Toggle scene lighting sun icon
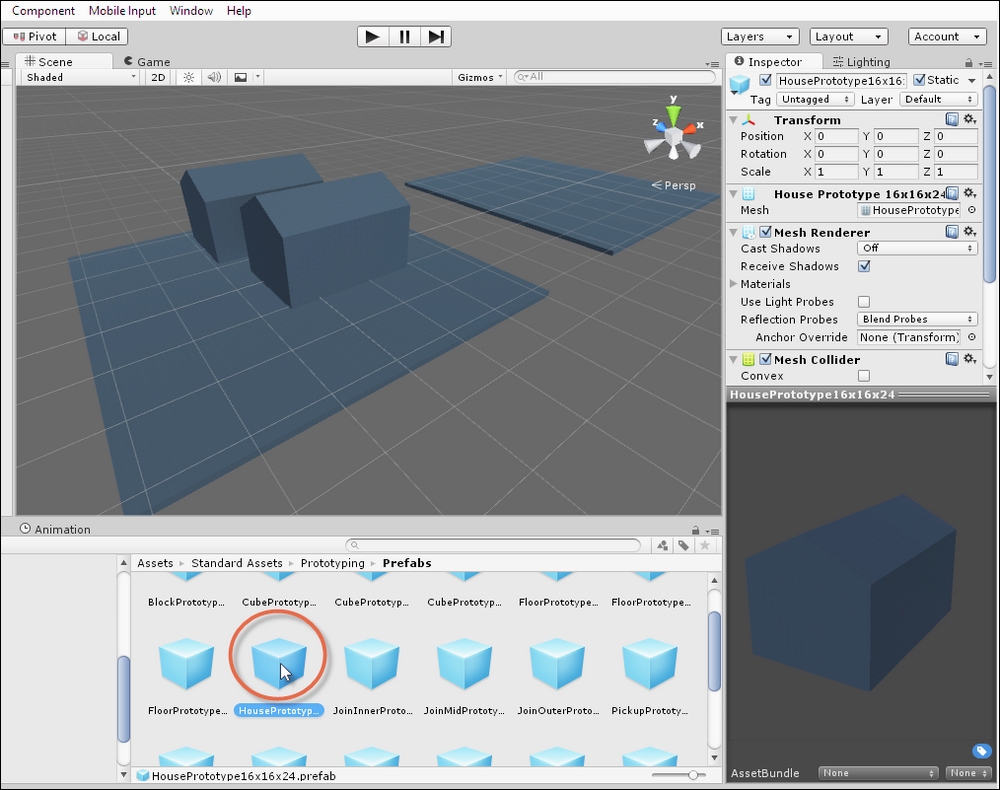 coord(188,77)
